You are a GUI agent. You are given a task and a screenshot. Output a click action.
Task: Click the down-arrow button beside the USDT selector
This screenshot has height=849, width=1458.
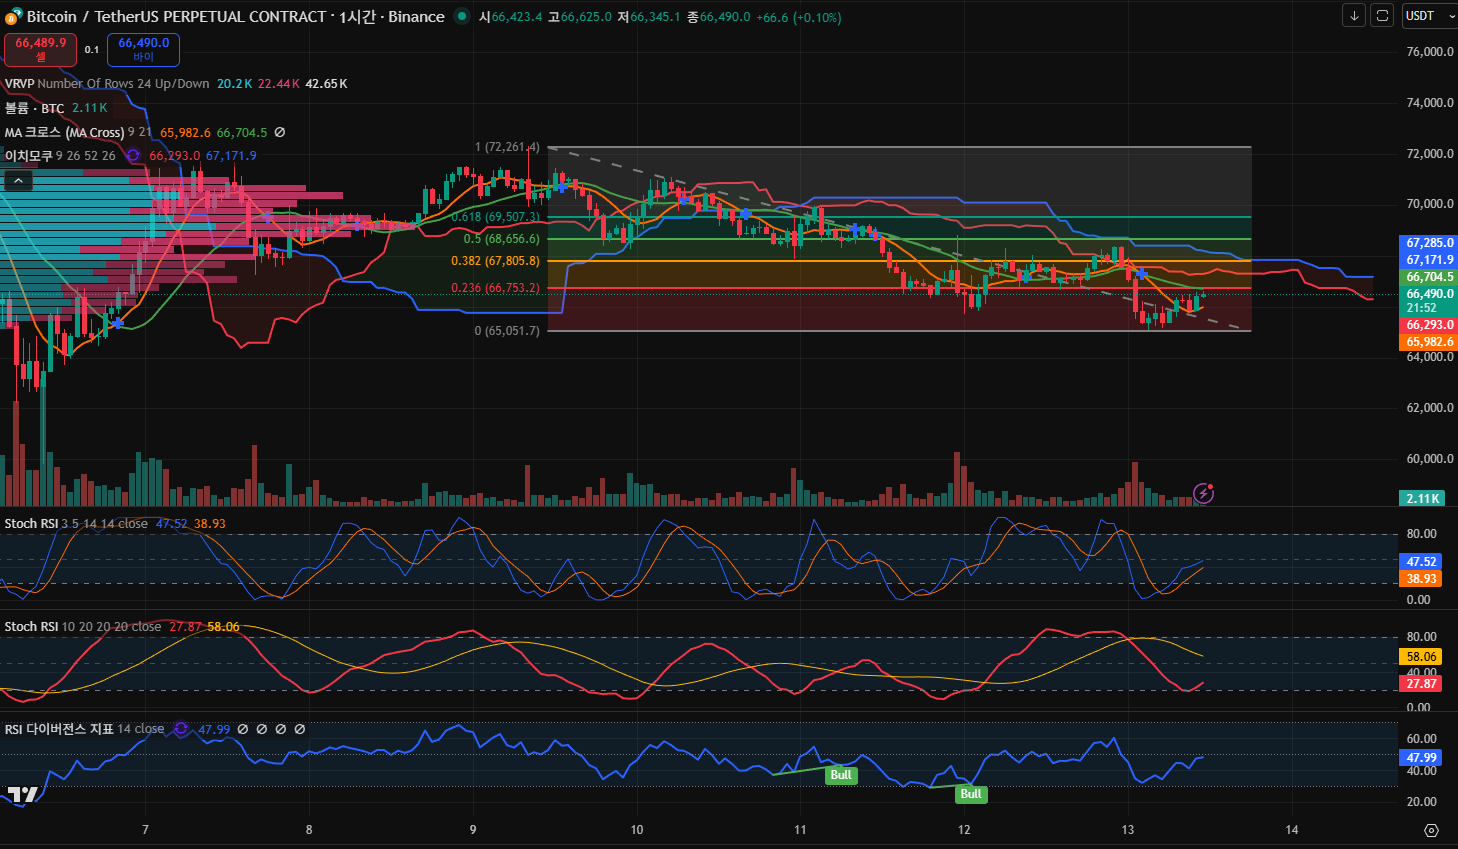pos(1353,16)
